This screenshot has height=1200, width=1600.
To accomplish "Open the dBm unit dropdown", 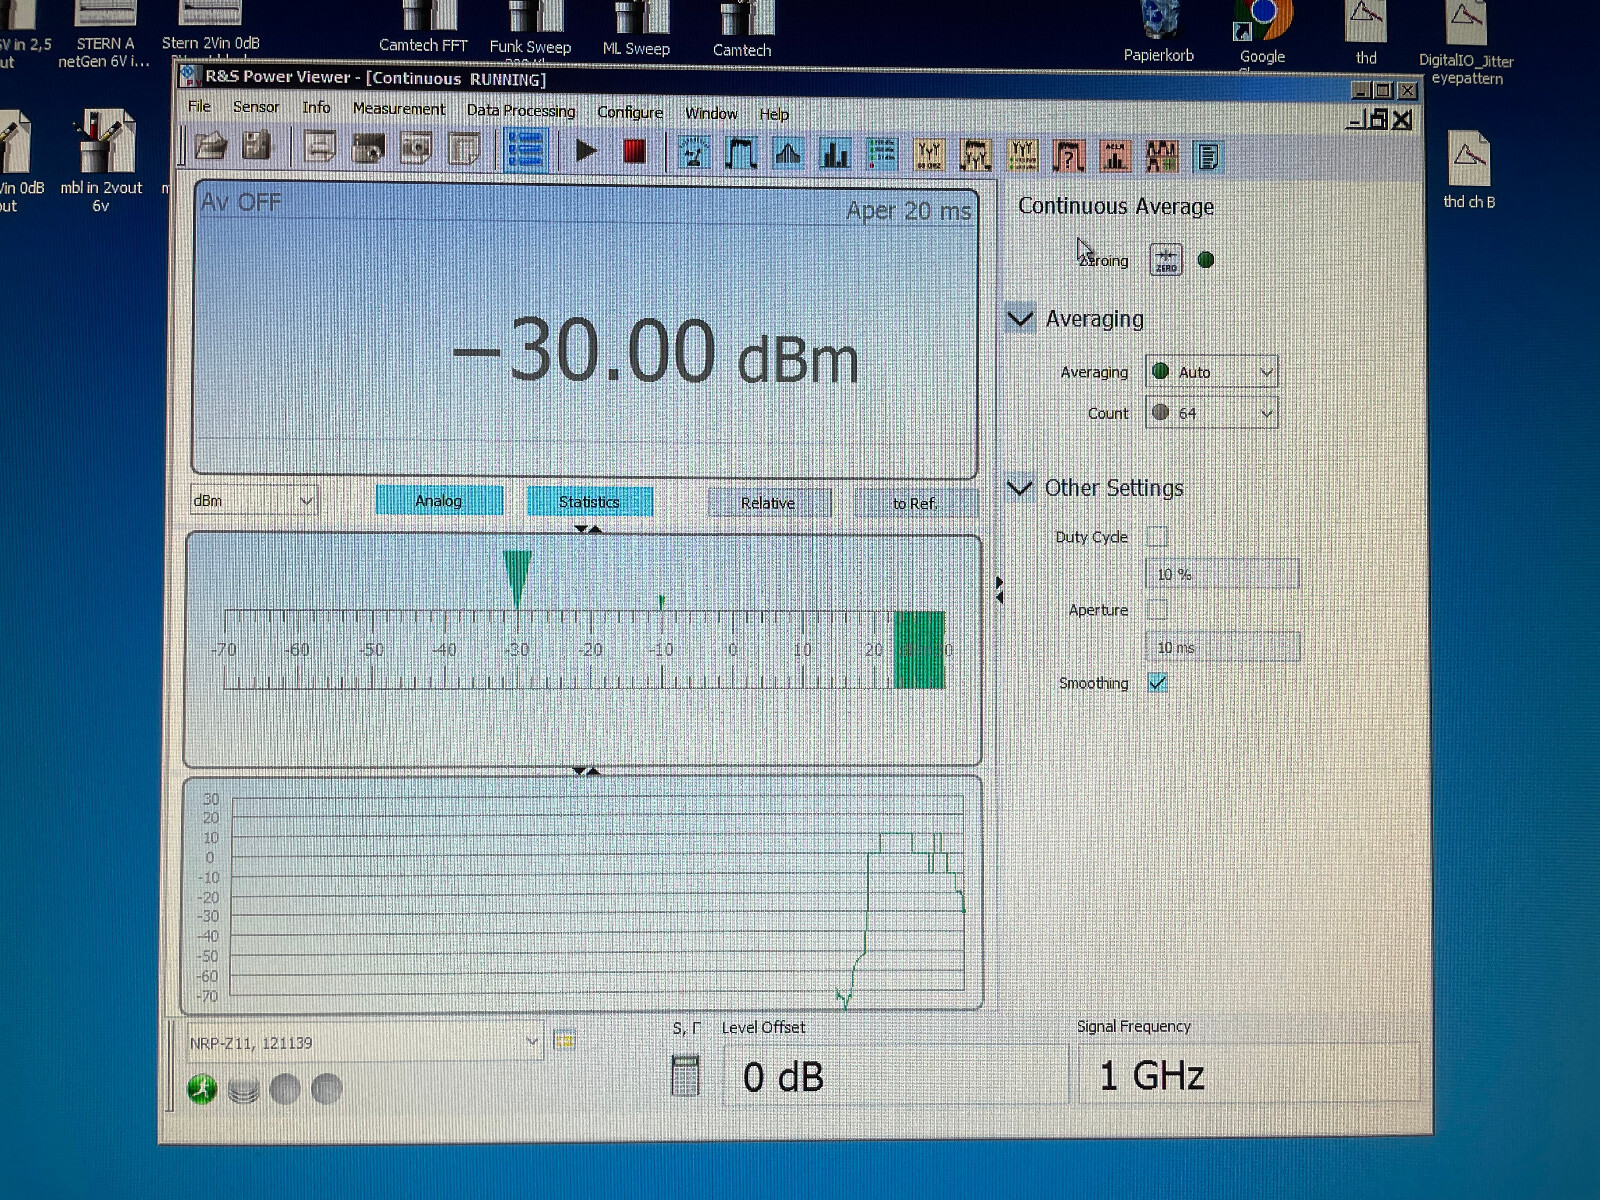I will tap(254, 500).
